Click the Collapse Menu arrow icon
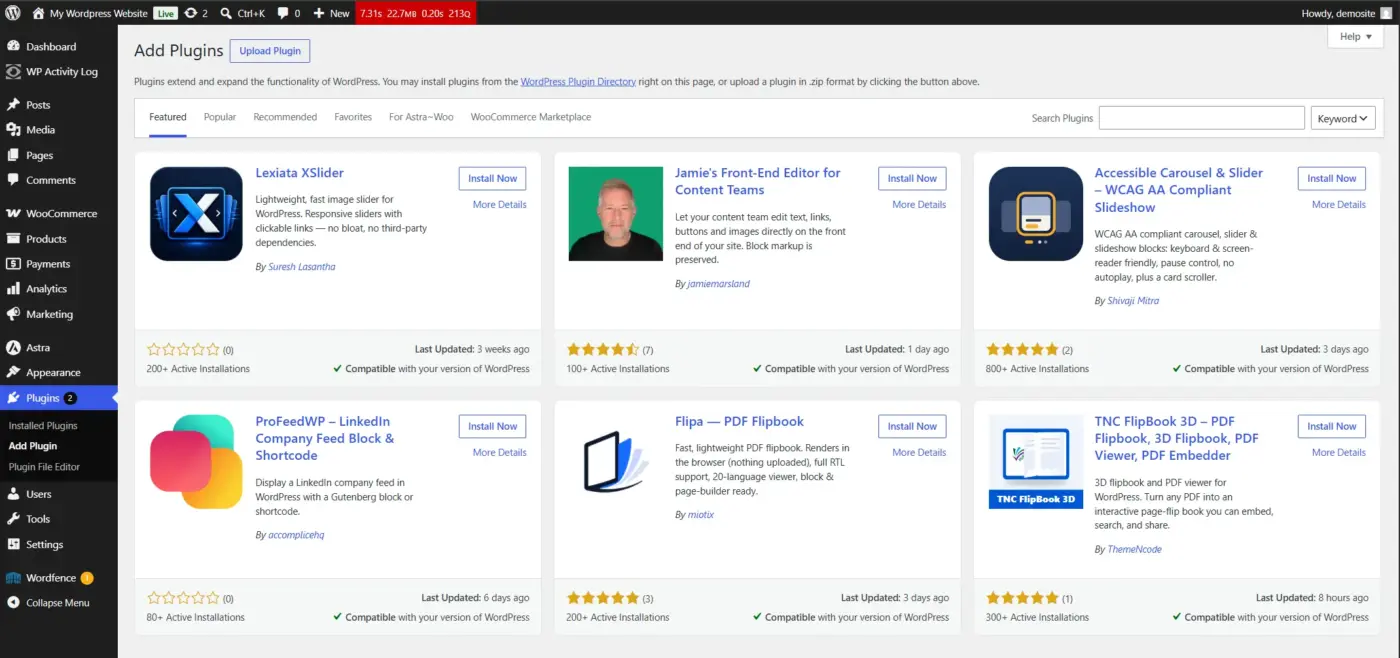The width and height of the screenshot is (1400, 658). (13, 603)
